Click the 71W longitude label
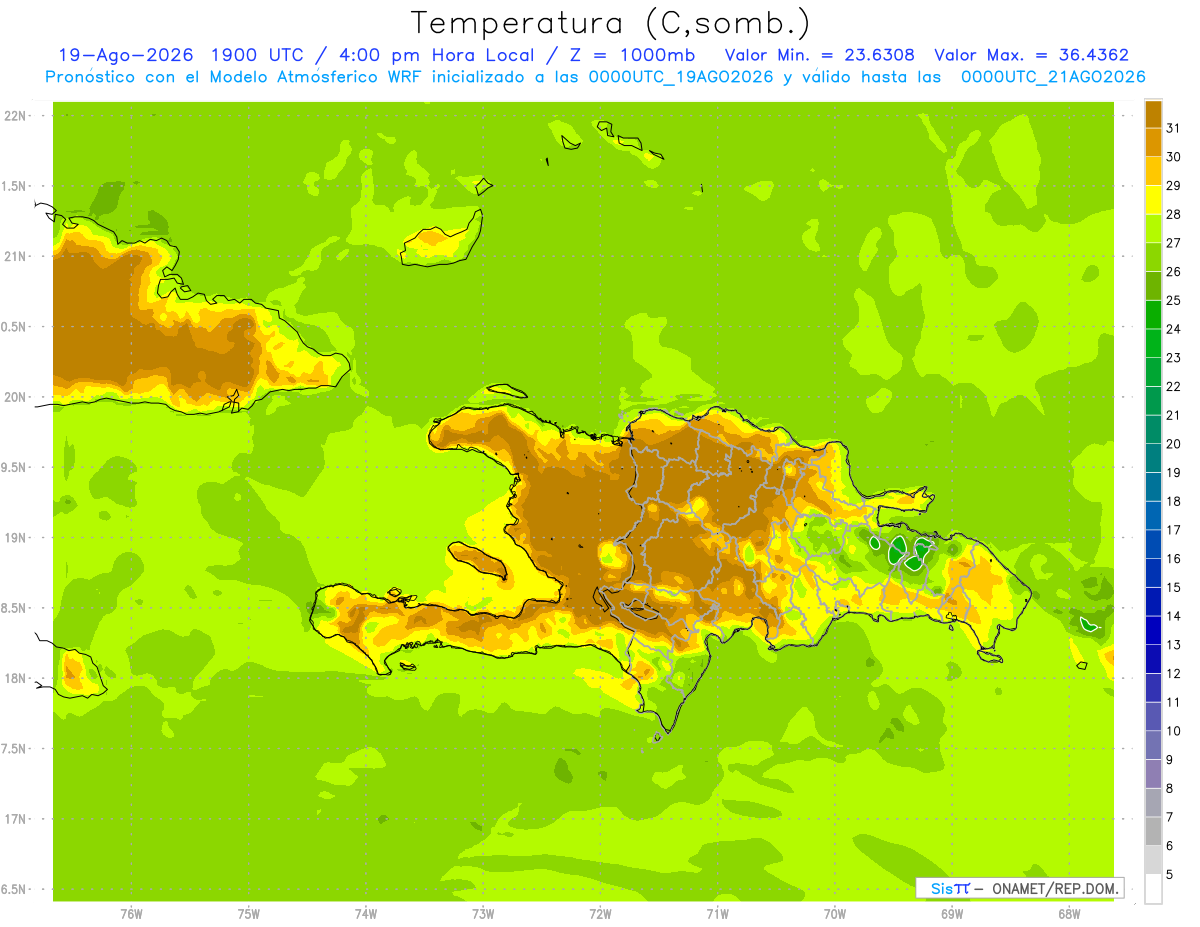 [x=717, y=914]
